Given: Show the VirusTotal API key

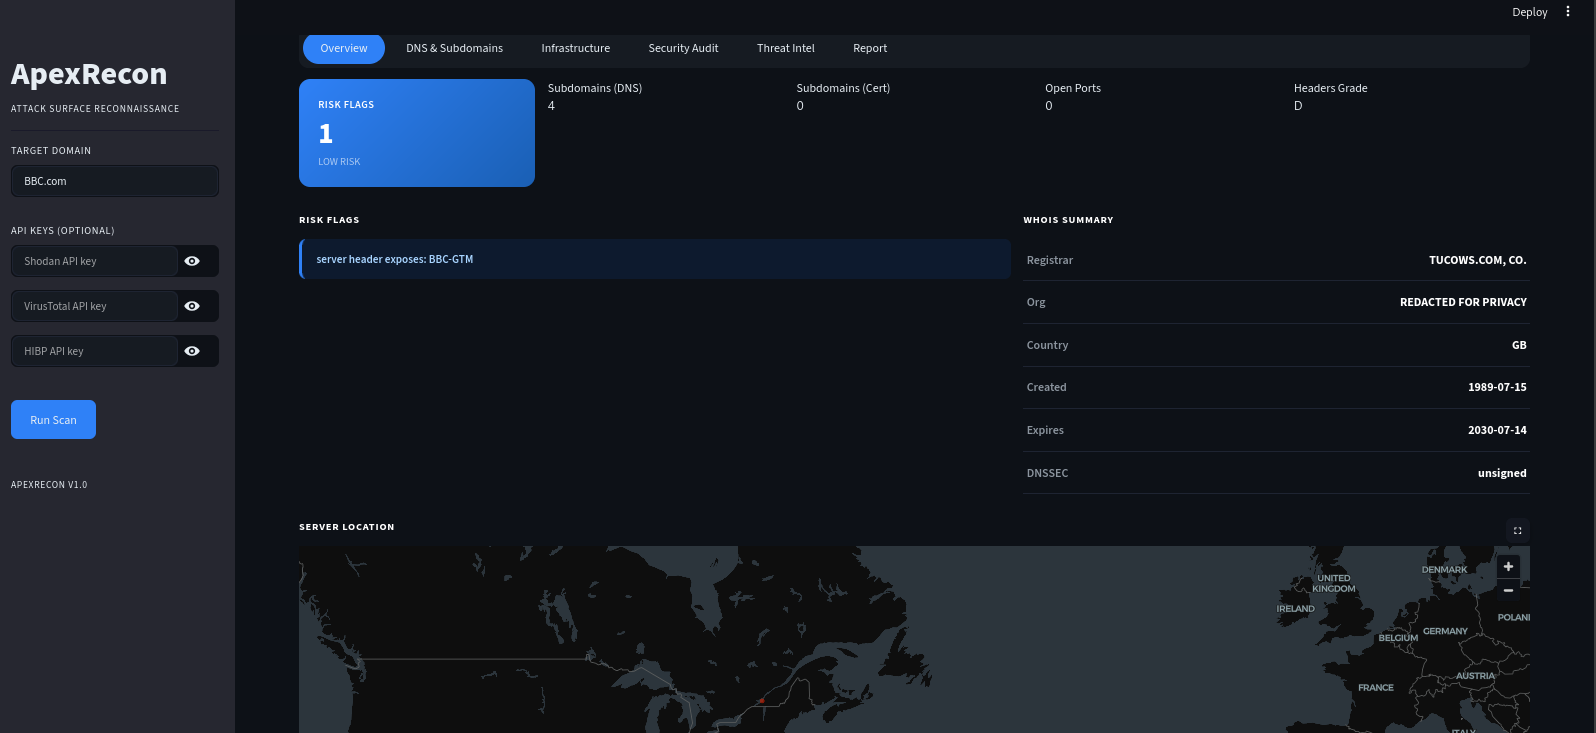Looking at the screenshot, I should [192, 306].
